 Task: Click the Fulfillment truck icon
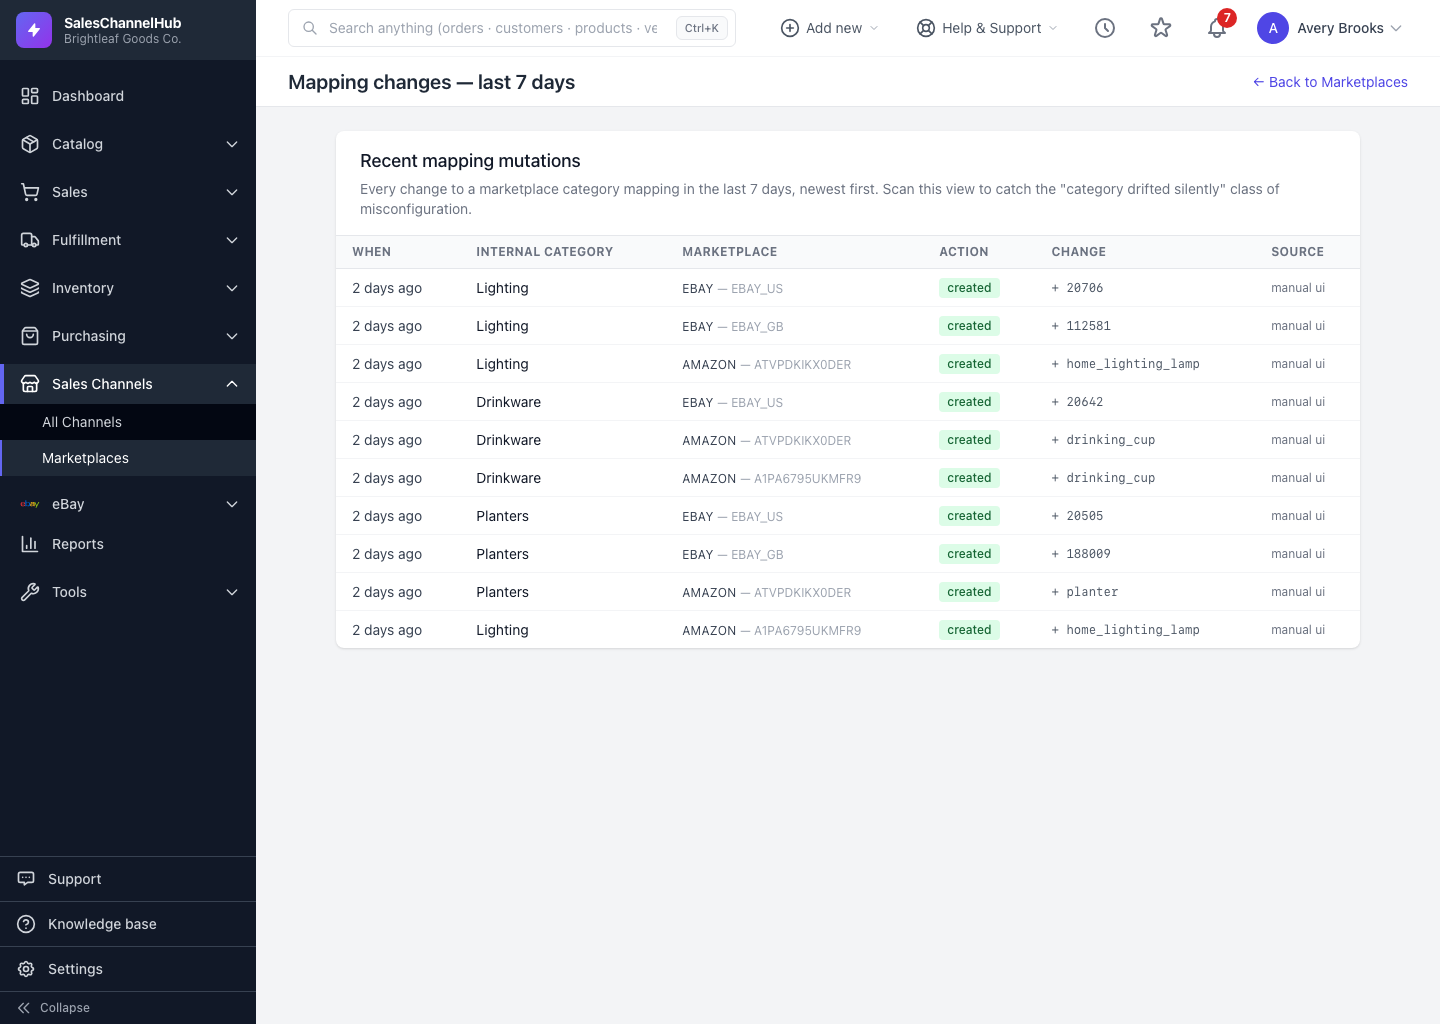click(x=30, y=240)
